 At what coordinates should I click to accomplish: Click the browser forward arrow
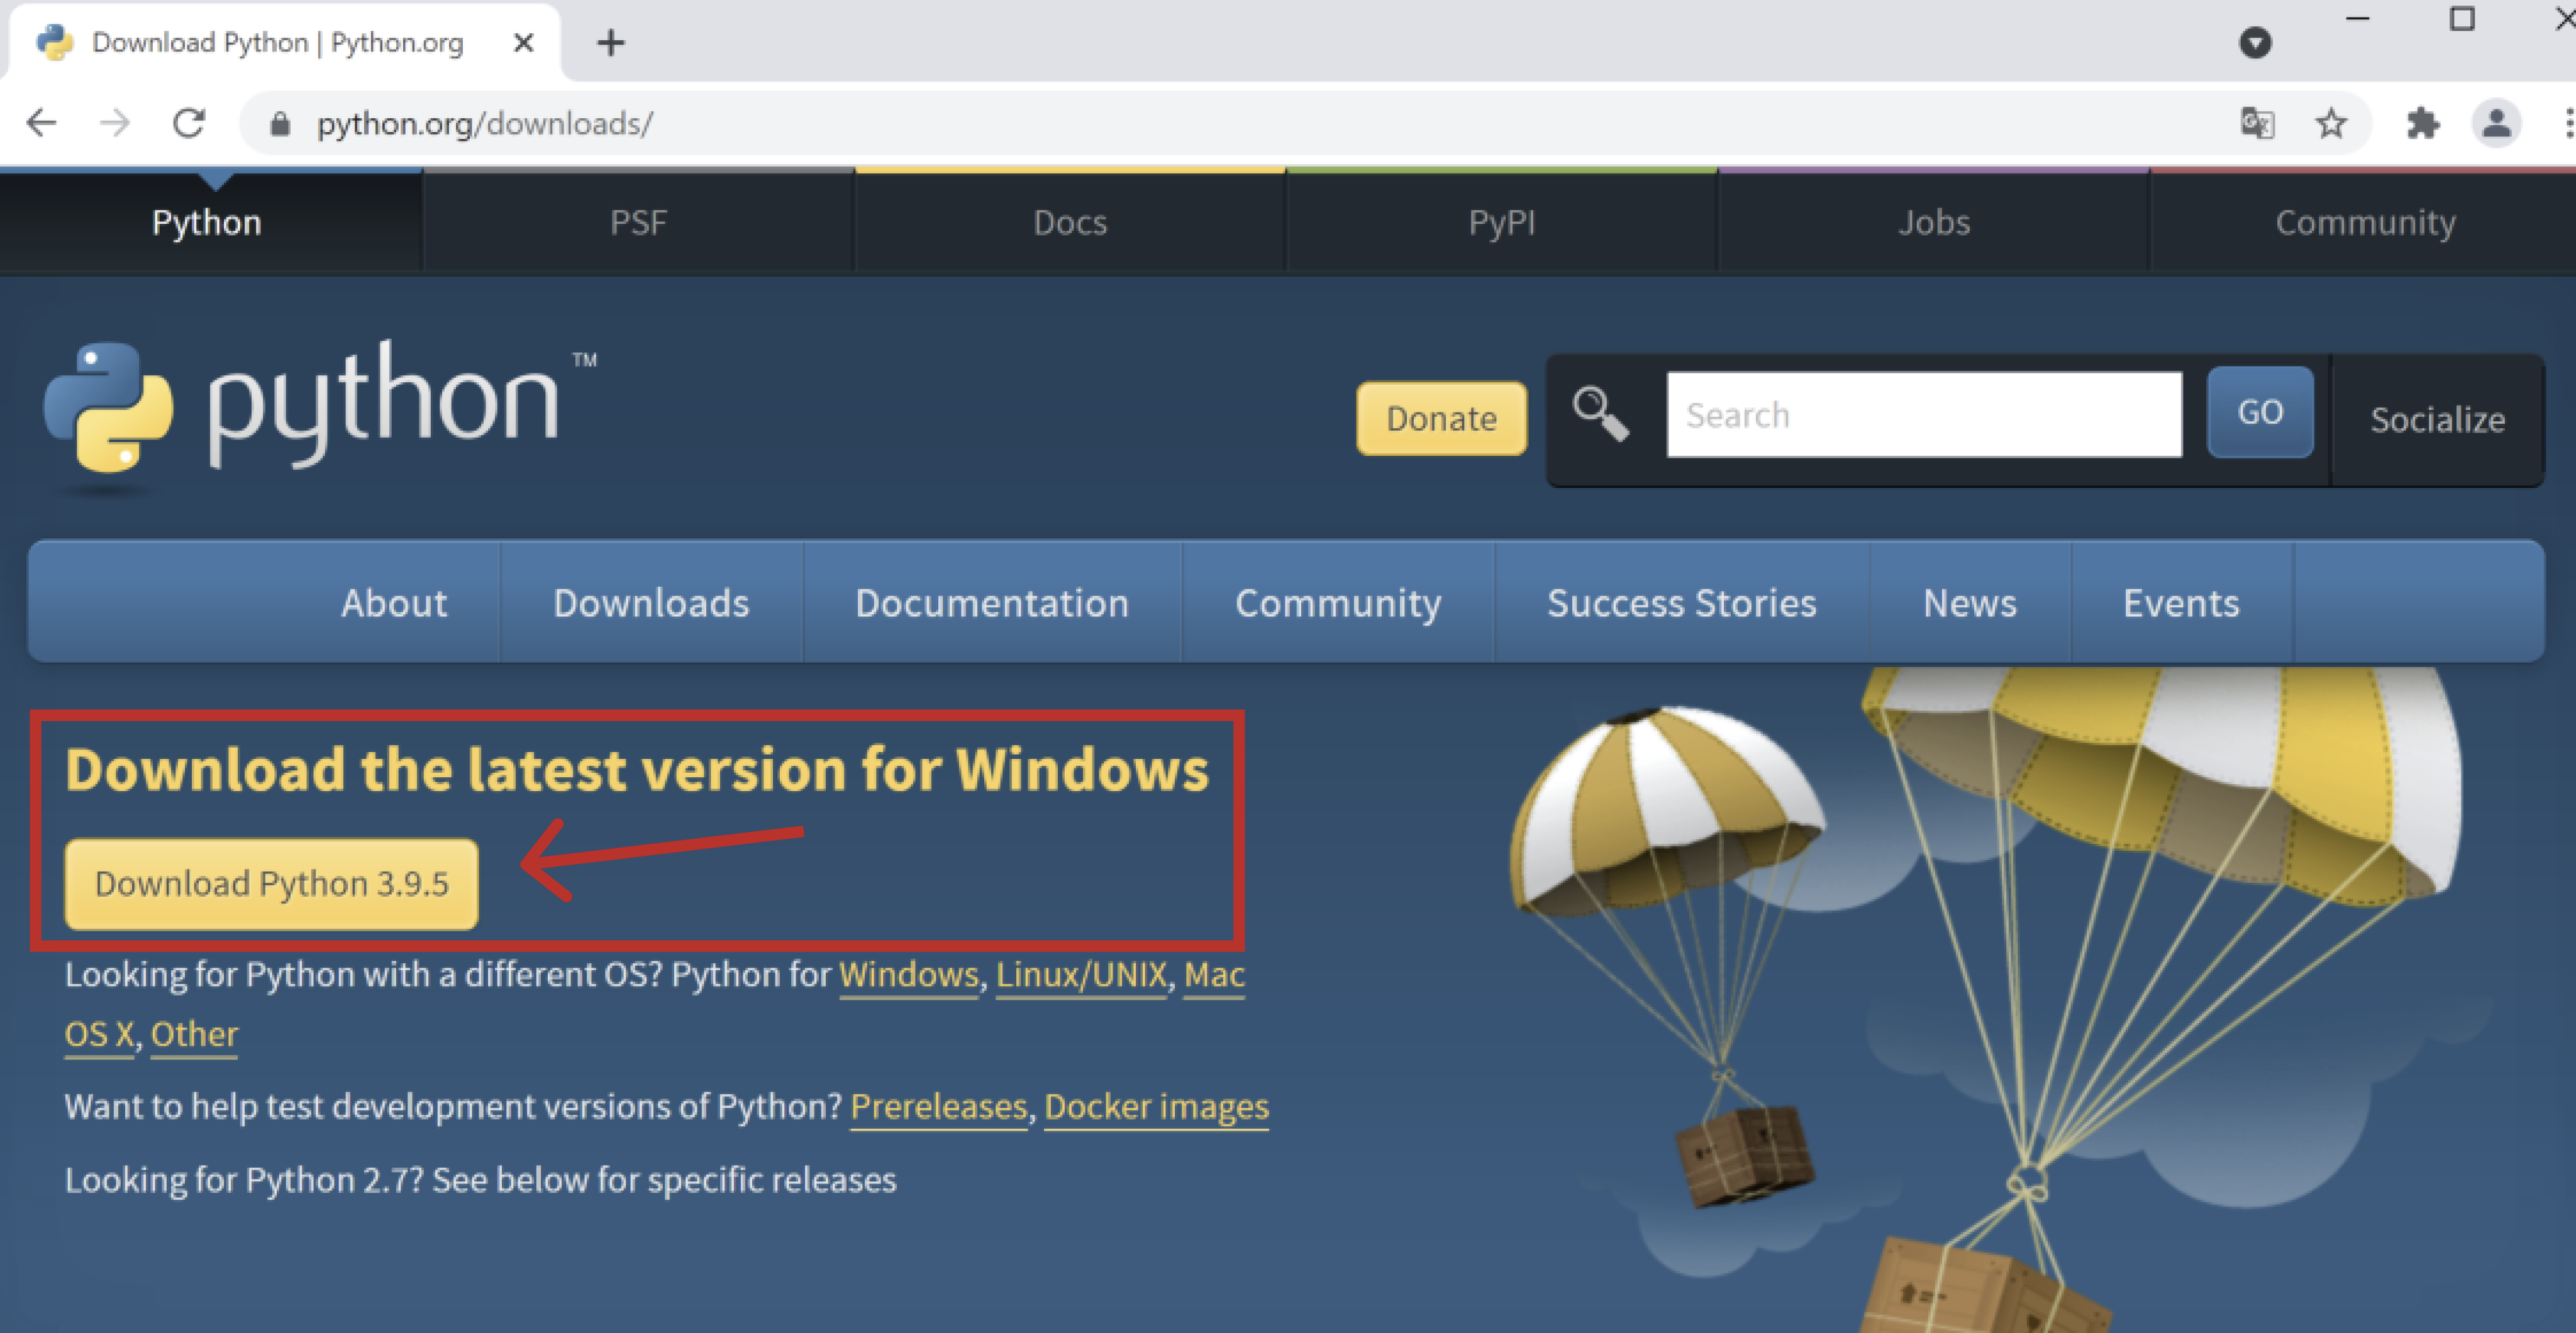pos(115,123)
